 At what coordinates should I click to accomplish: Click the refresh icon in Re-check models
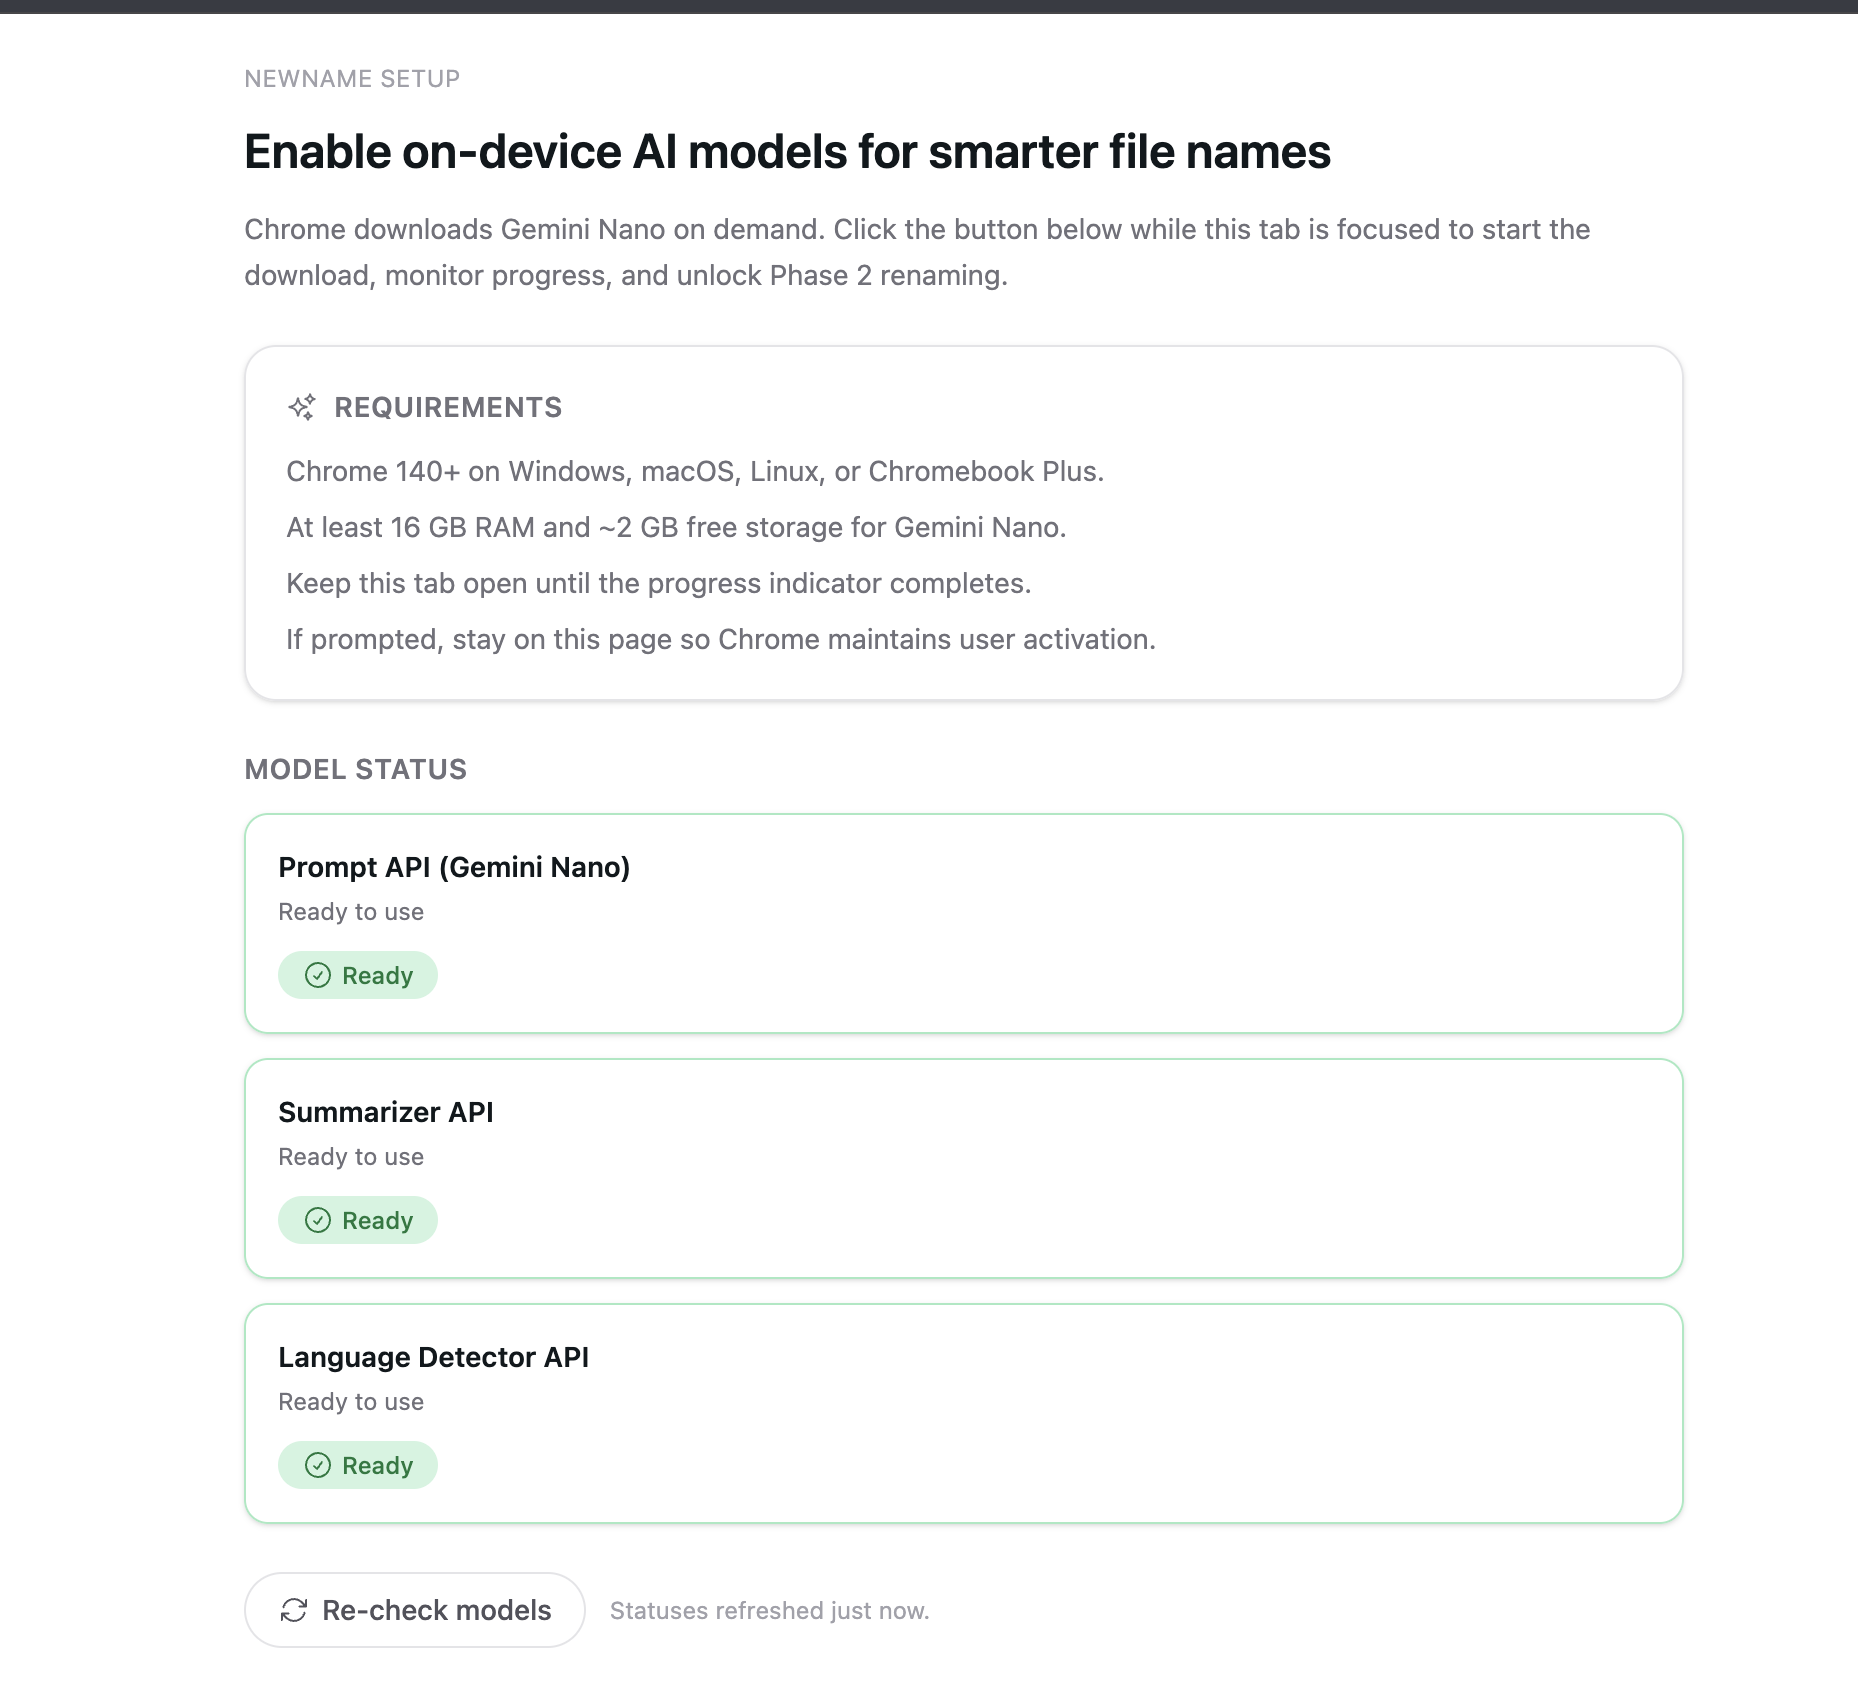click(294, 1610)
